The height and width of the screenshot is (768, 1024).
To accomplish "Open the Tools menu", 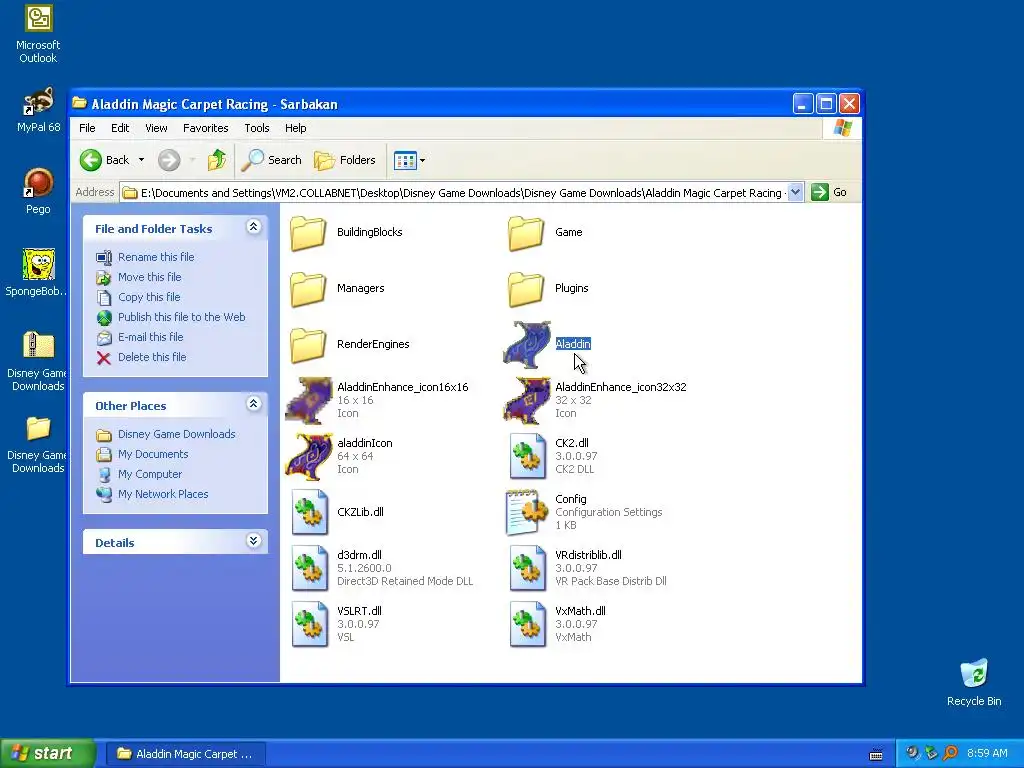I will (257, 128).
